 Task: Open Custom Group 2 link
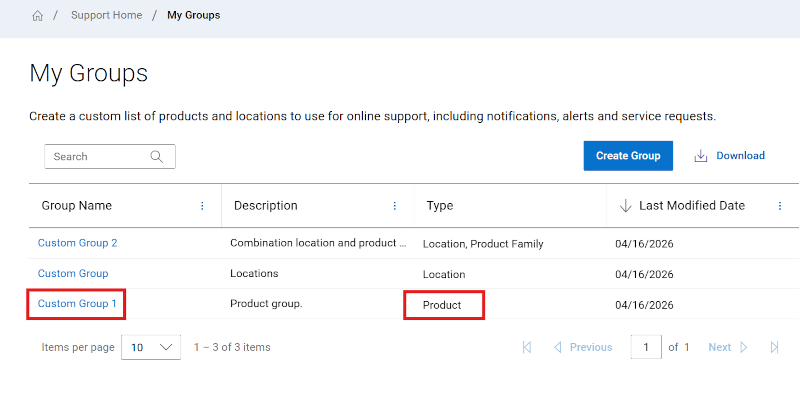pos(78,243)
